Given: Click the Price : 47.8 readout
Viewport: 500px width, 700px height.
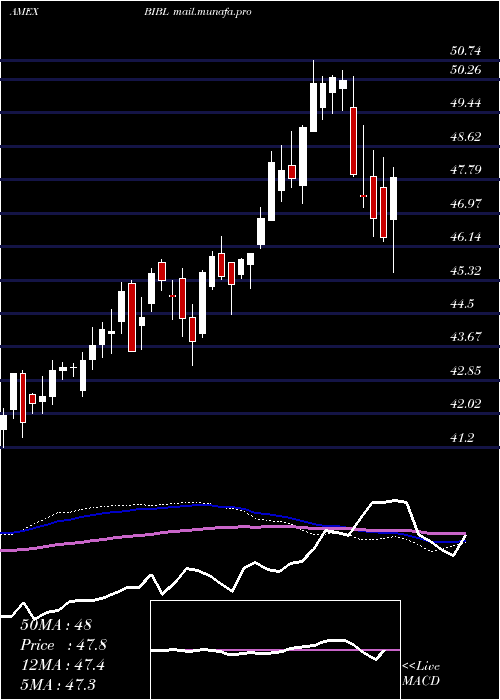Looking at the screenshot, I should 63,645.
